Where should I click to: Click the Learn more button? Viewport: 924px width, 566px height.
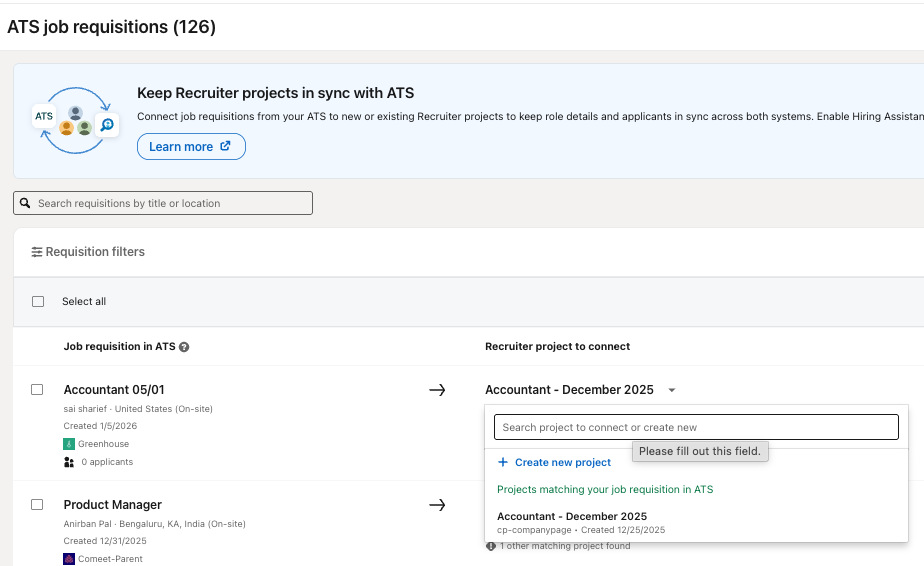(191, 147)
